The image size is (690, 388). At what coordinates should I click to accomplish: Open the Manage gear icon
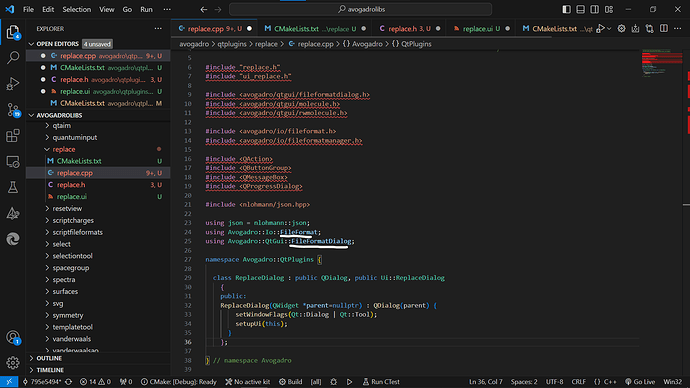pyautogui.click(x=13, y=362)
